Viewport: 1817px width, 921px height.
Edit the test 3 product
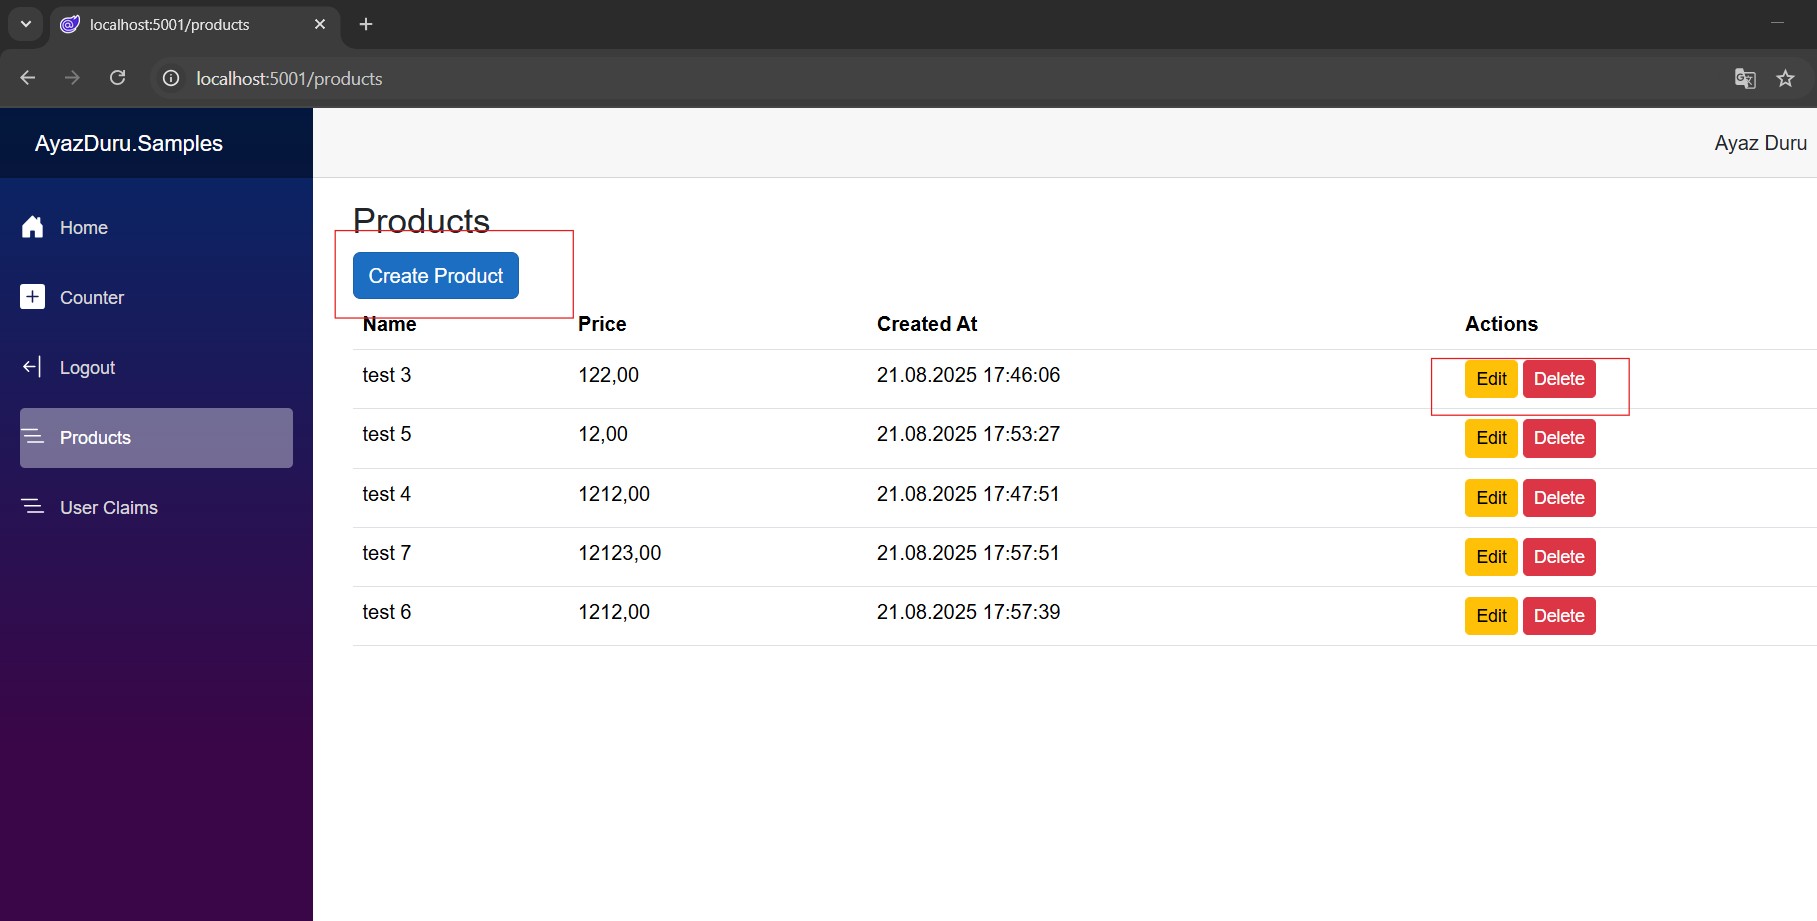click(1490, 379)
